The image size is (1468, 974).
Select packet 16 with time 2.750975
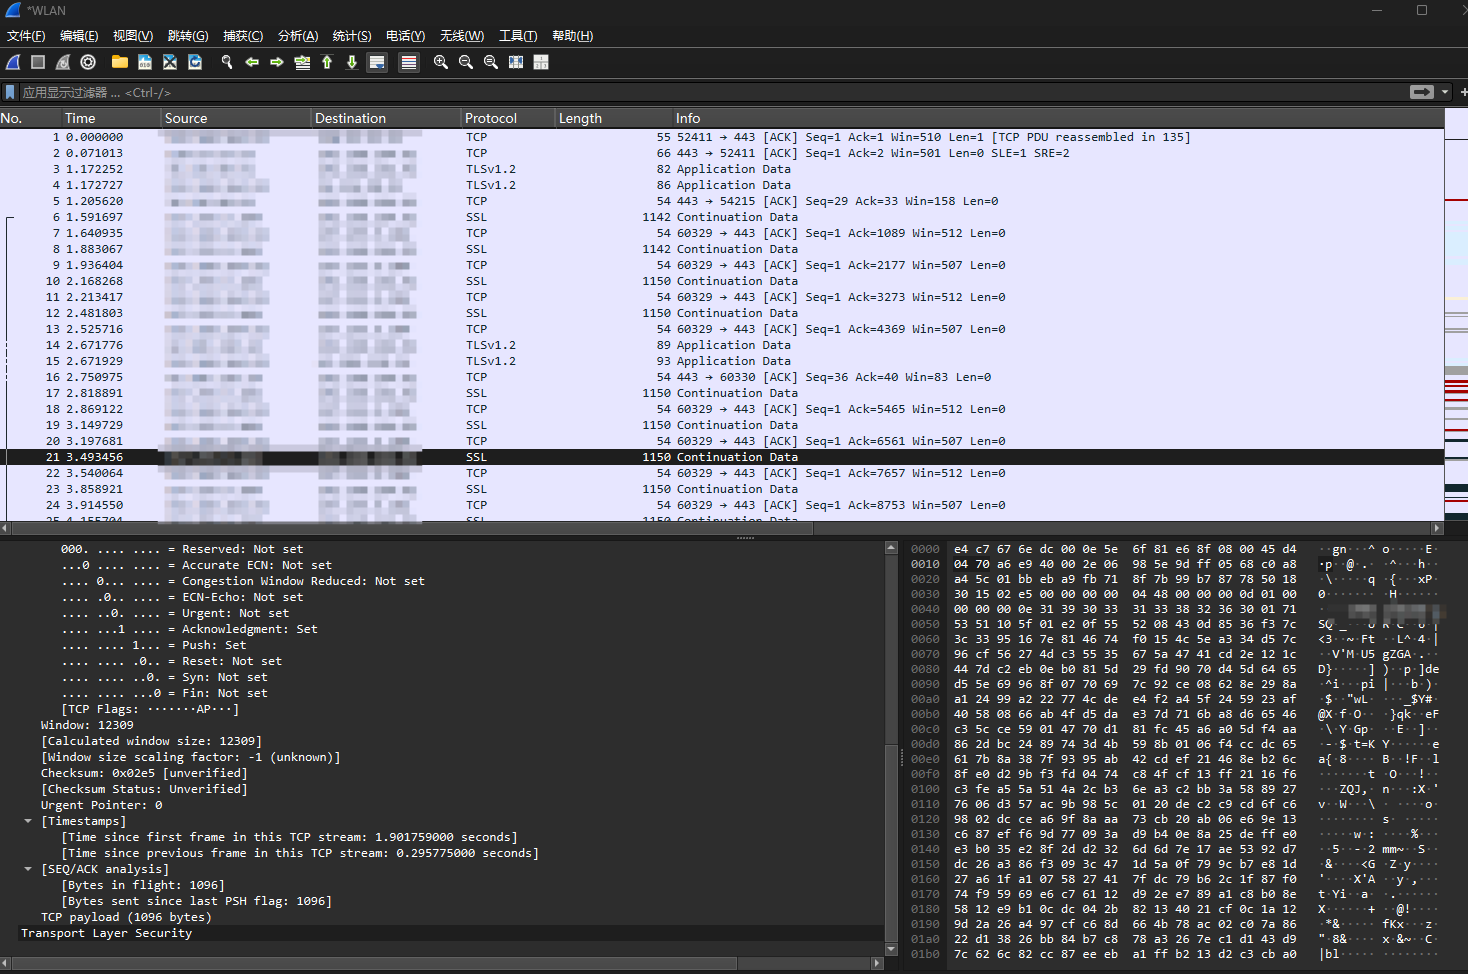(x=722, y=377)
